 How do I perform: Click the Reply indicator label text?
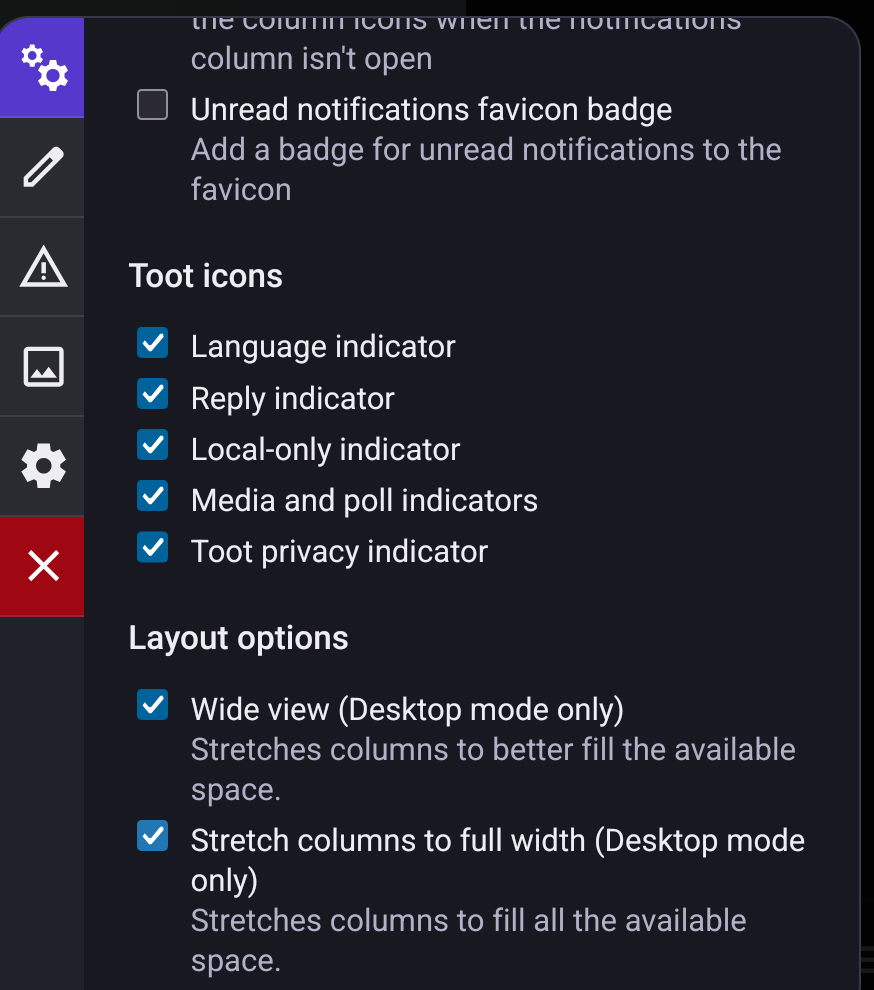coord(292,398)
